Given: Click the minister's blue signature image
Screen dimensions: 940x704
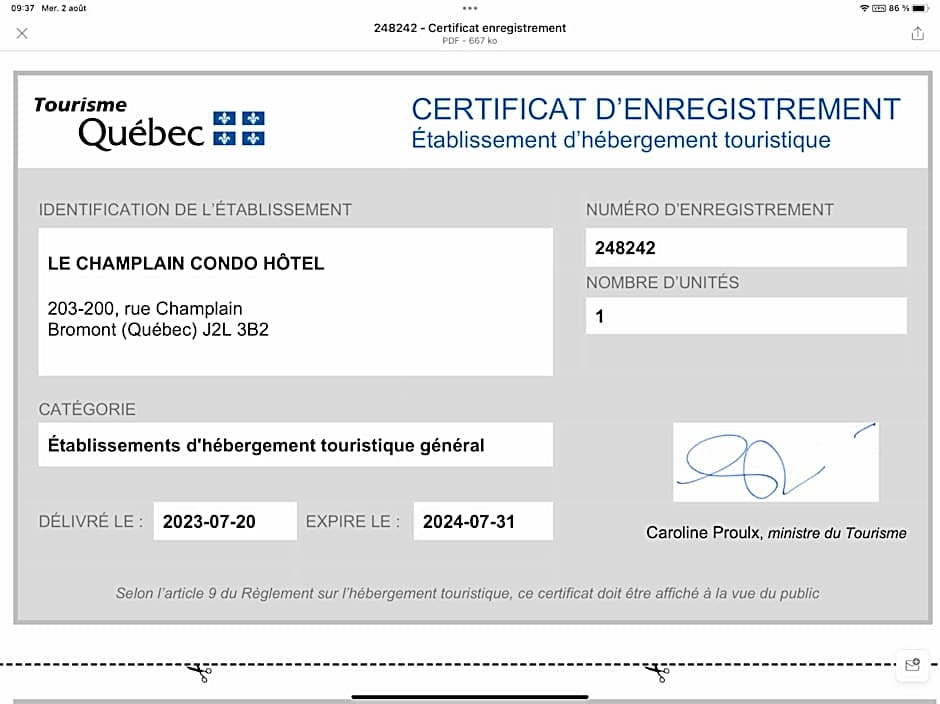Looking at the screenshot, I should 776,462.
